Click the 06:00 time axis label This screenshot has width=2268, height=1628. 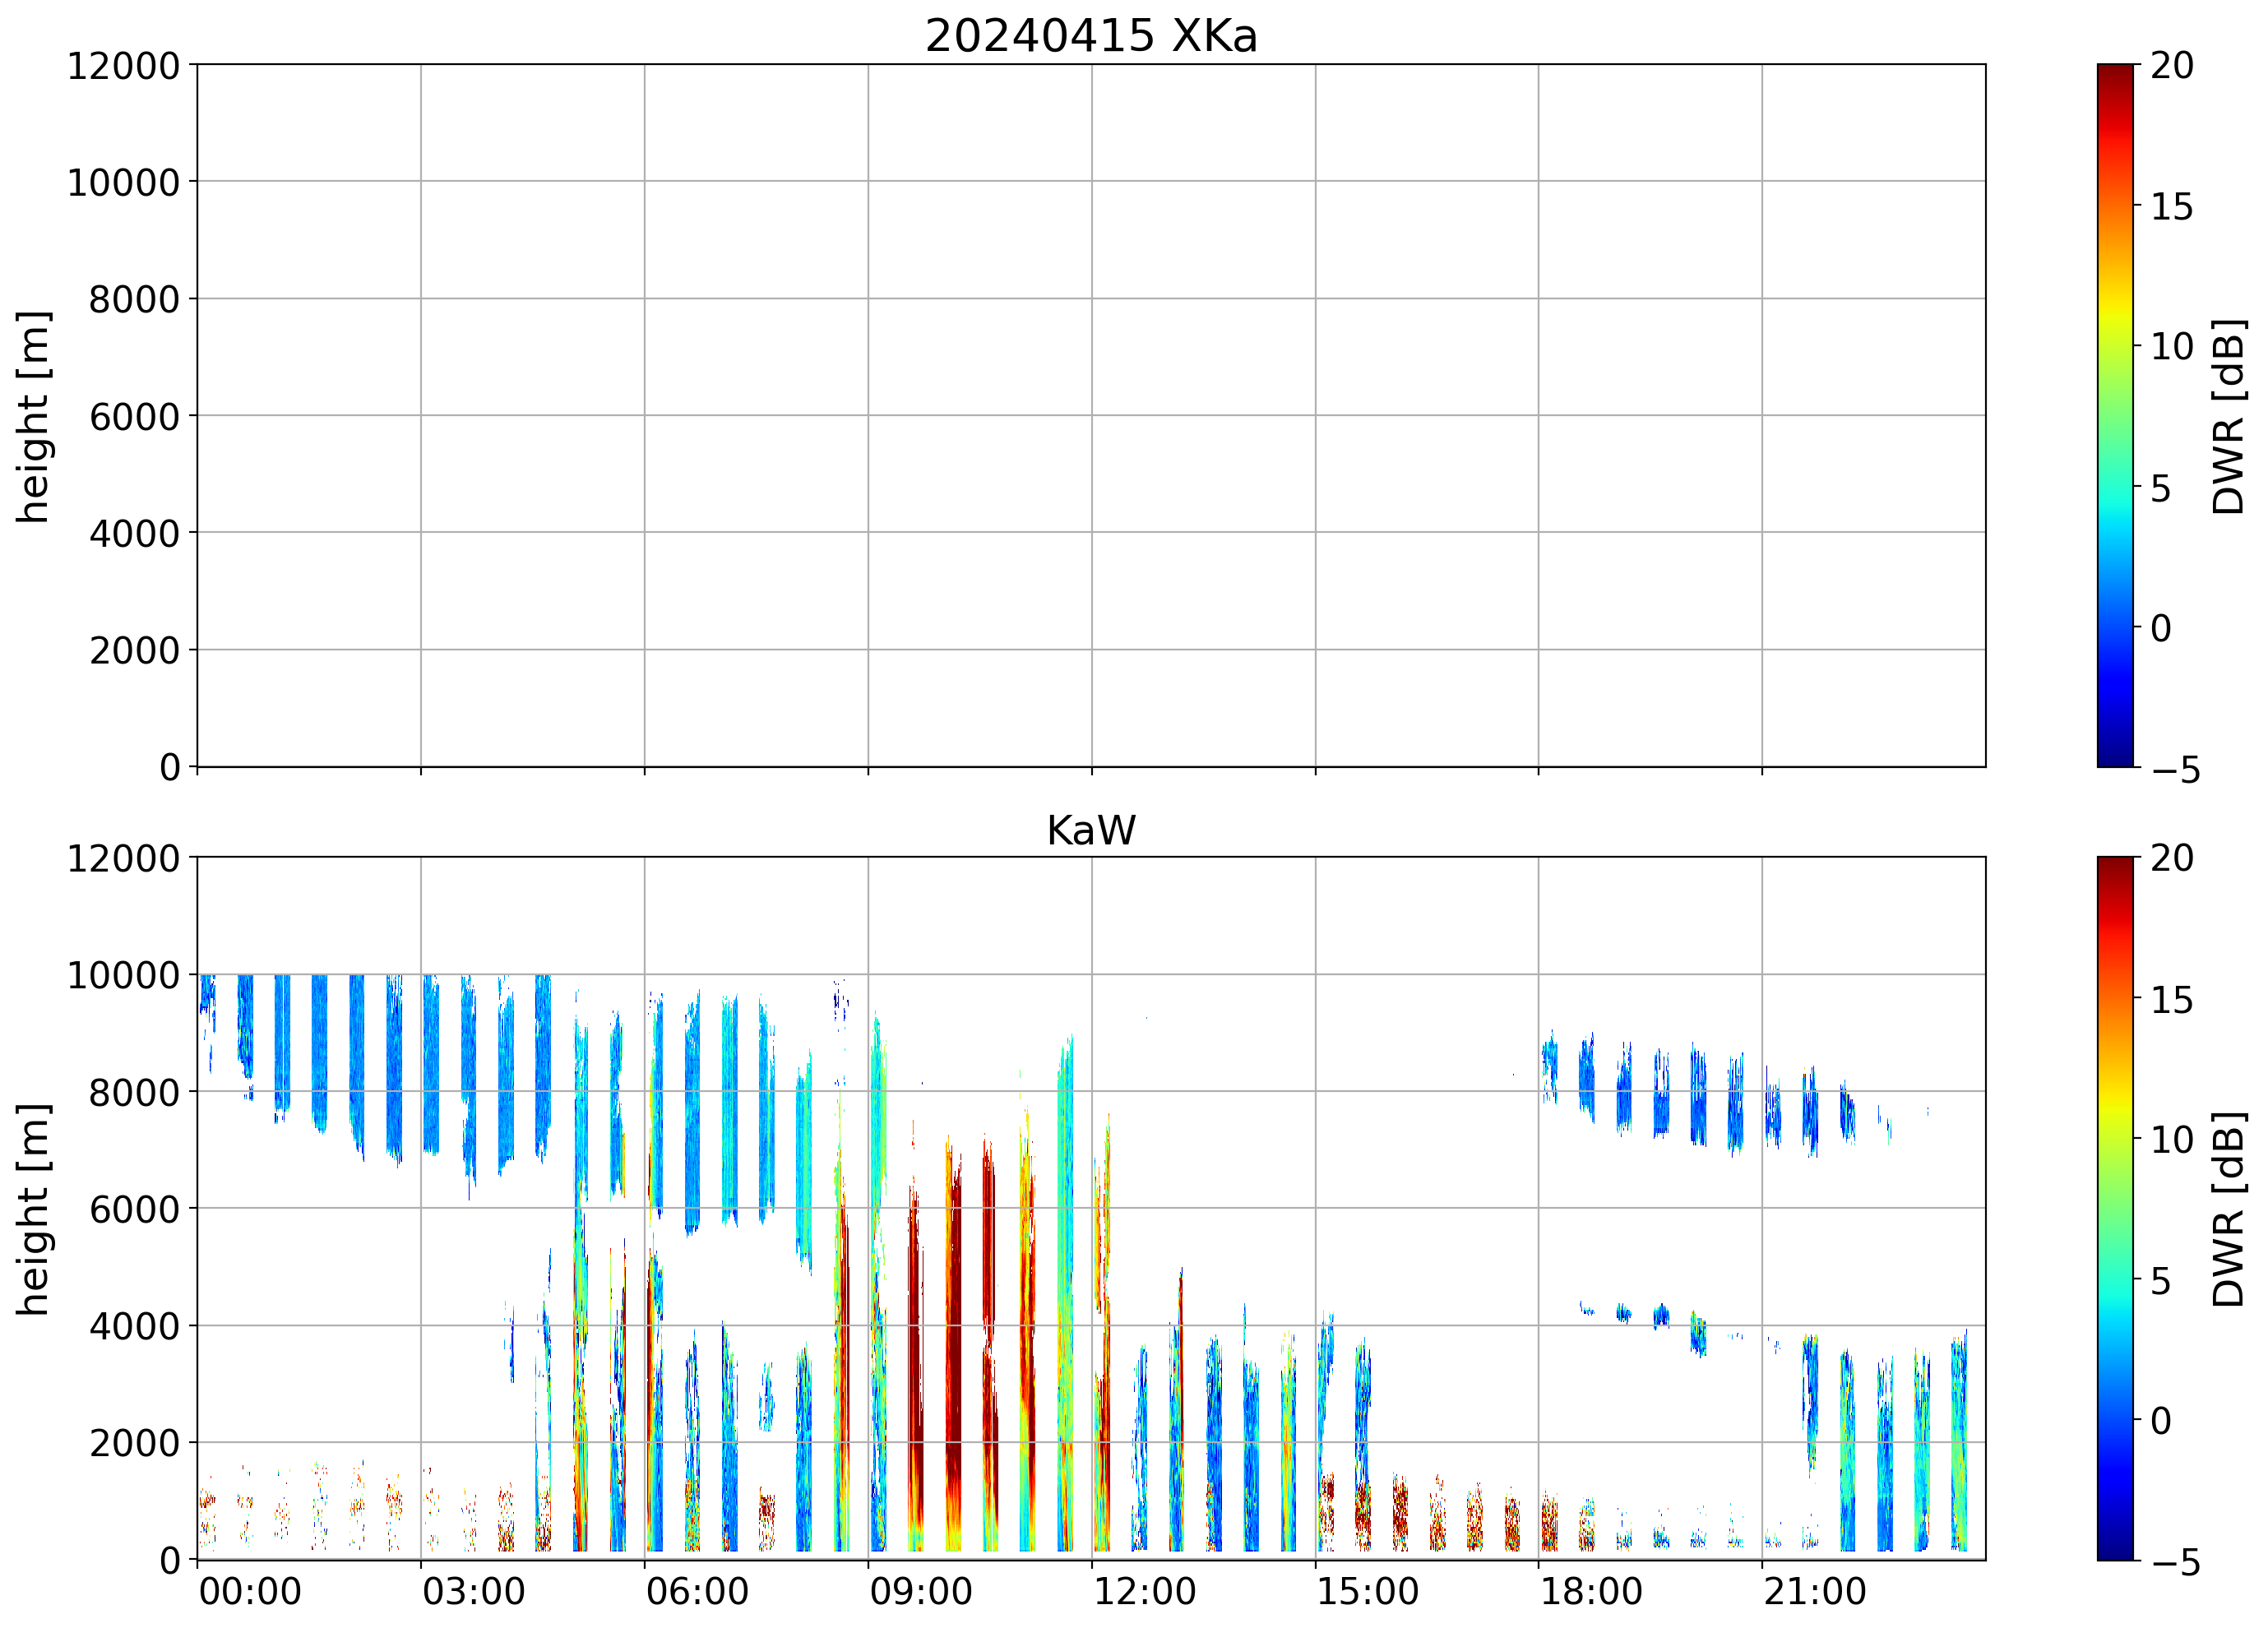[x=697, y=1592]
